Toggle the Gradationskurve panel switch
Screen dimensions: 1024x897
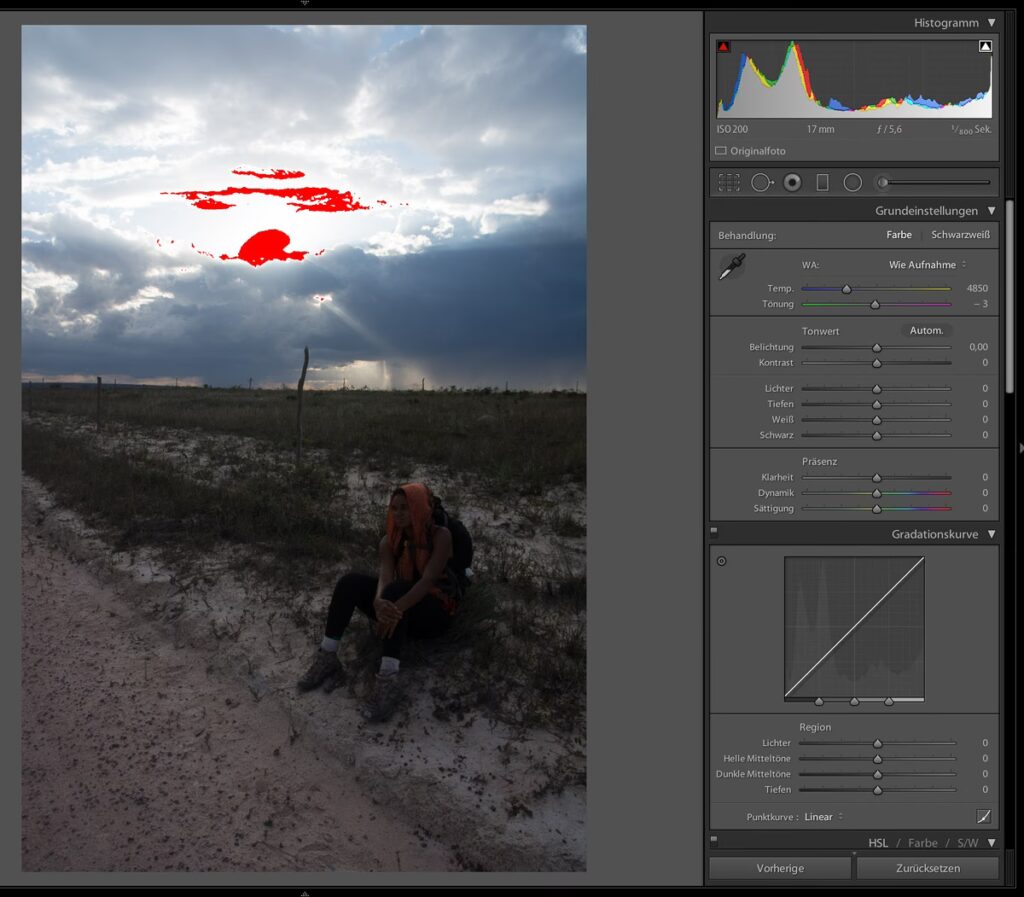(714, 532)
